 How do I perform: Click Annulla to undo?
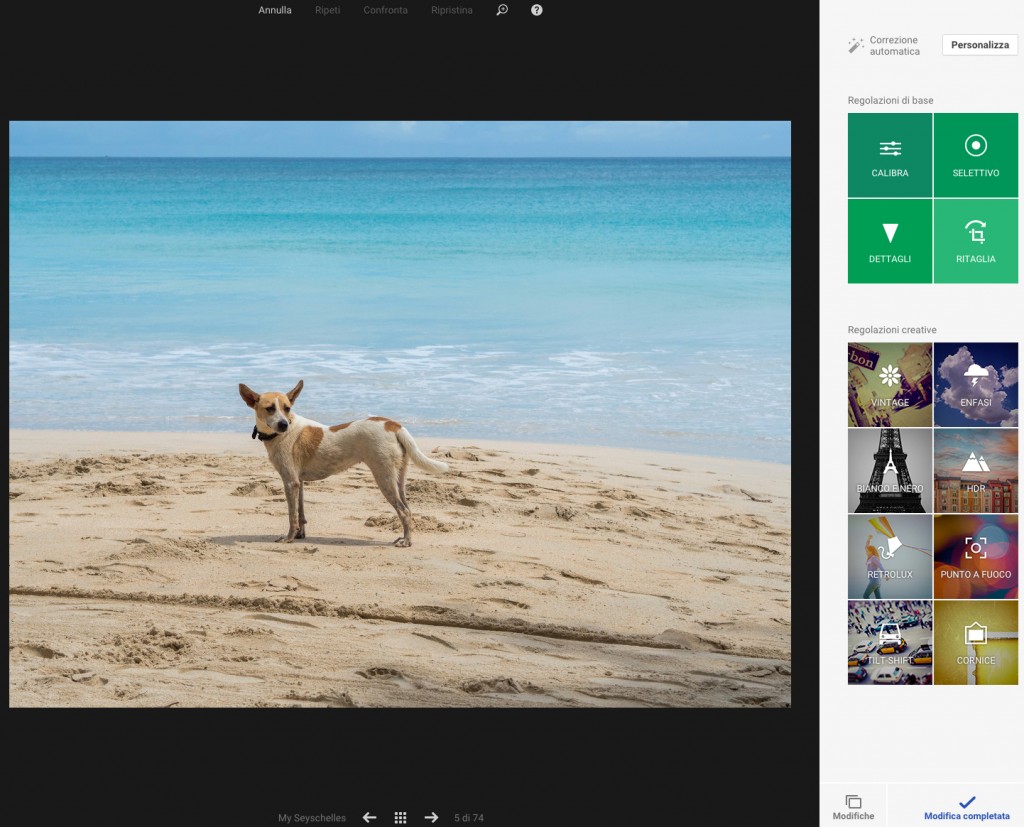[275, 10]
